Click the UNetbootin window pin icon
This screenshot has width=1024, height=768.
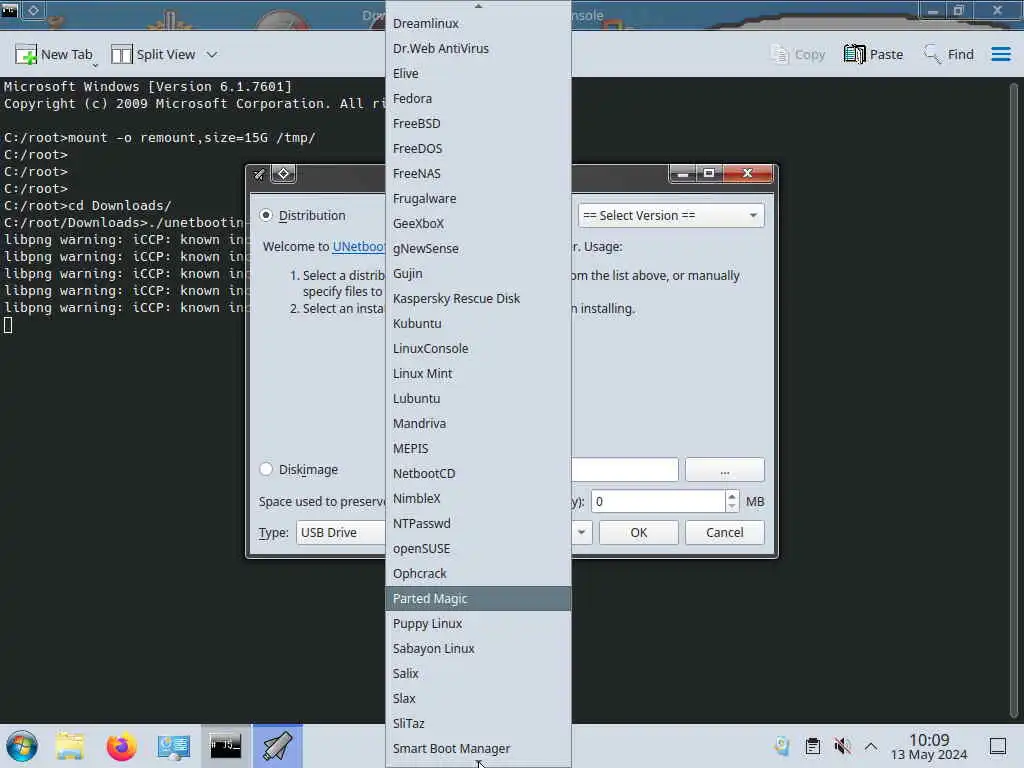[259, 174]
